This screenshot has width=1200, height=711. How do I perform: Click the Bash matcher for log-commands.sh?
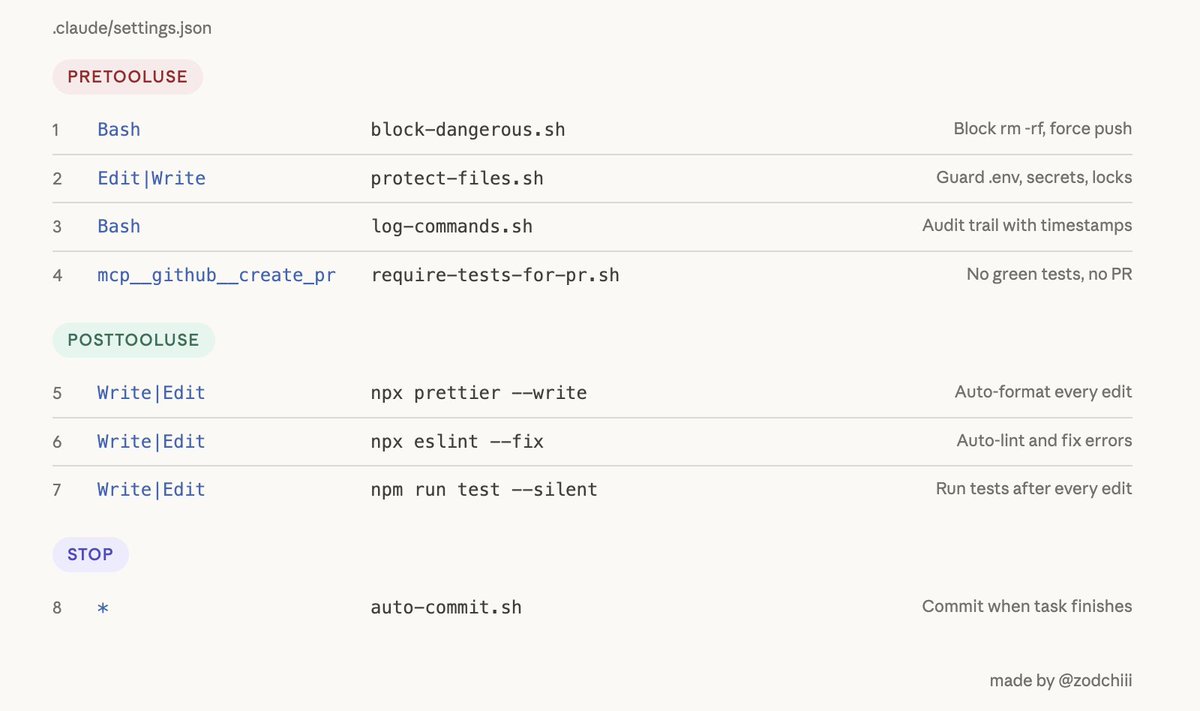(119, 227)
